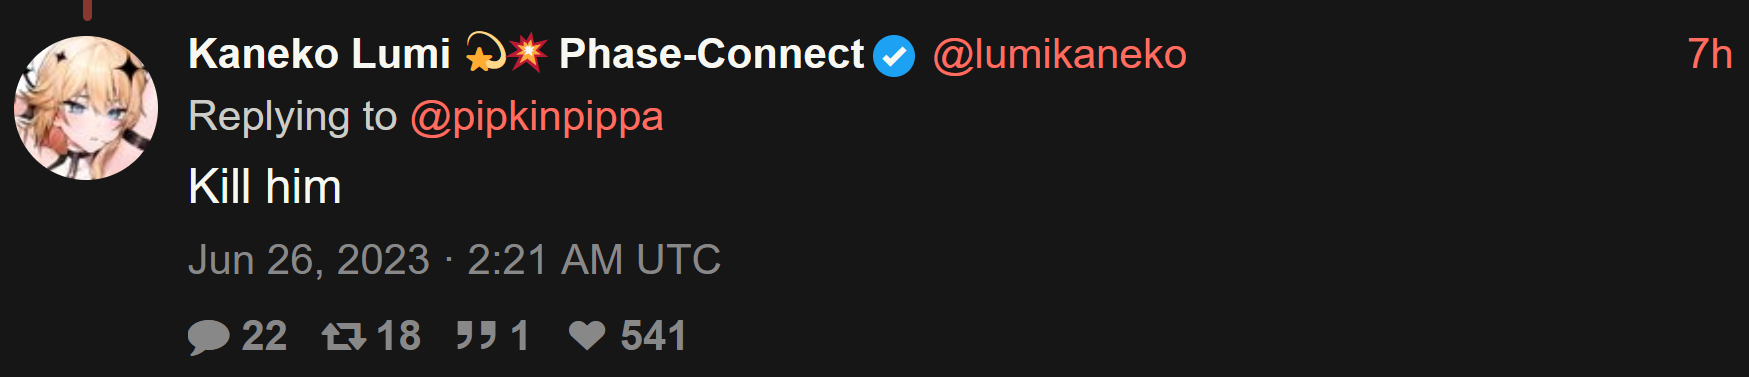Click the 22 replies count
The height and width of the screenshot is (377, 1749).
[x=264, y=337]
